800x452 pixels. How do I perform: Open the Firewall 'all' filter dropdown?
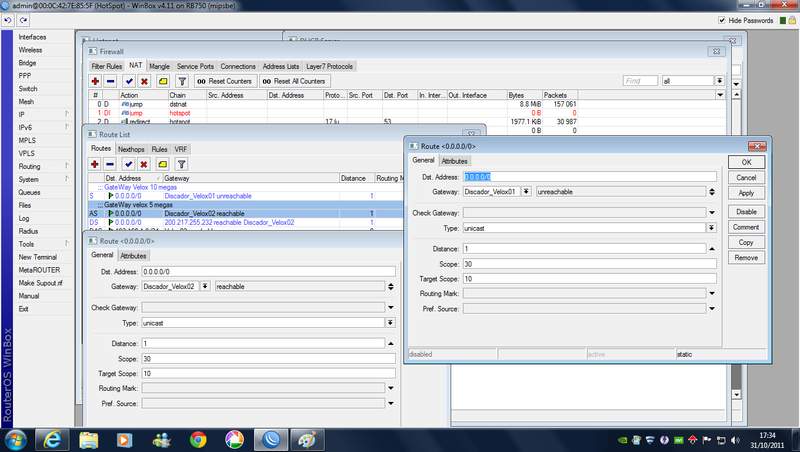(718, 80)
